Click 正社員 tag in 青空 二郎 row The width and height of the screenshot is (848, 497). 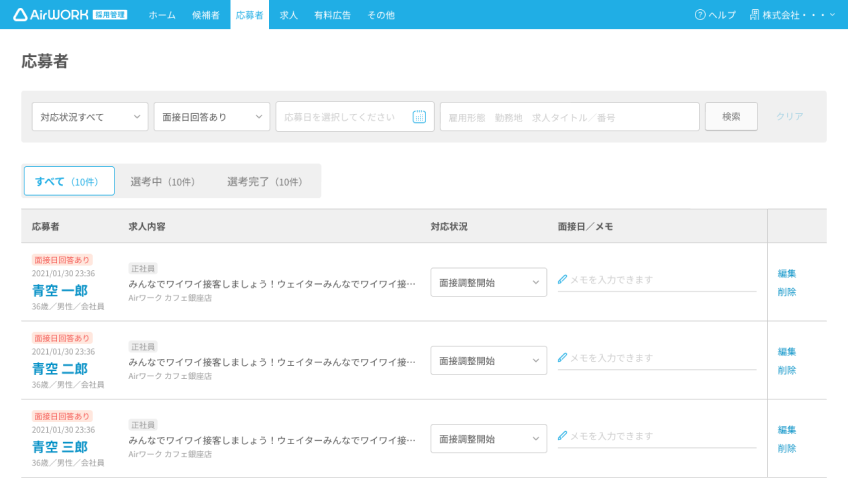143,347
